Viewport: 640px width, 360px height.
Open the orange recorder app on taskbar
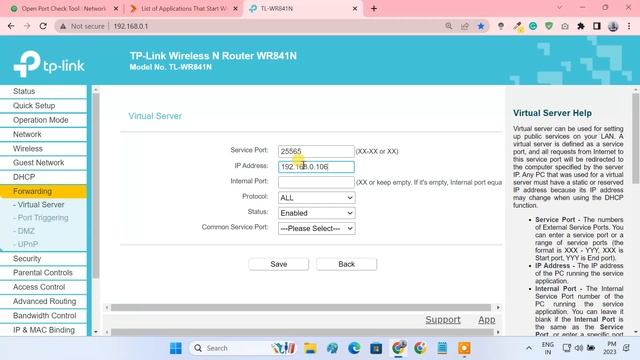point(464,348)
